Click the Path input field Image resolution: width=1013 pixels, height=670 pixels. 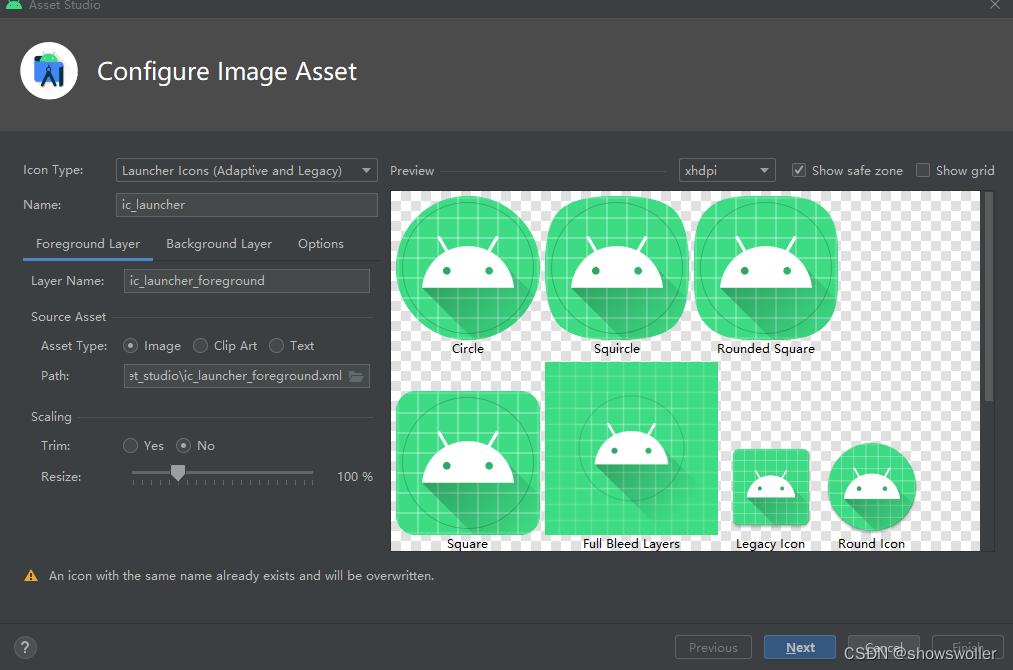coord(247,376)
